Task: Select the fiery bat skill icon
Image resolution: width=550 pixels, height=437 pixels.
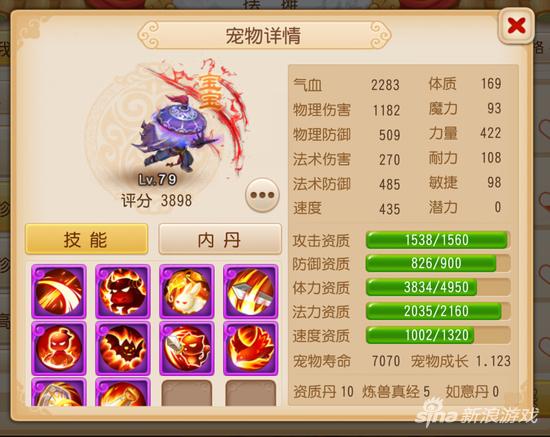Action: click(123, 348)
